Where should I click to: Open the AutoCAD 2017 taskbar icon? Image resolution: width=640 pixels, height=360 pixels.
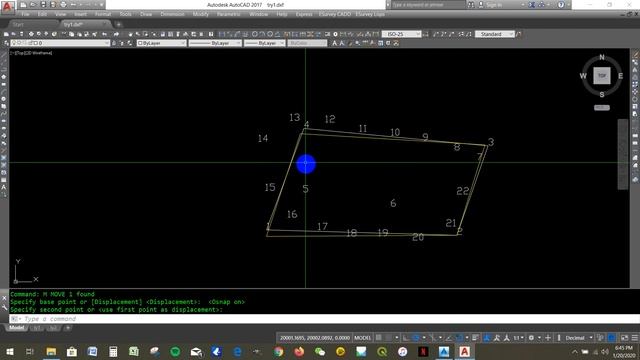pos(464,351)
